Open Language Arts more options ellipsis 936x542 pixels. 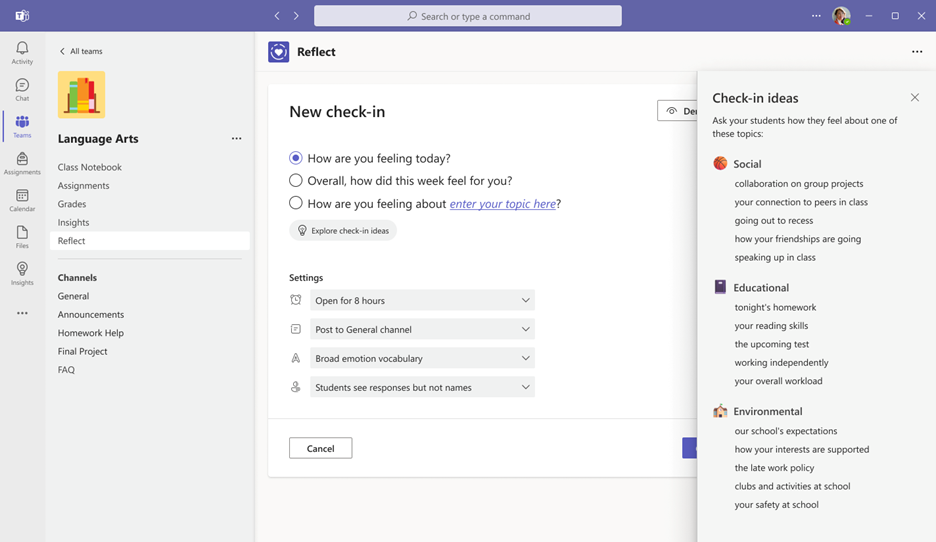click(236, 138)
